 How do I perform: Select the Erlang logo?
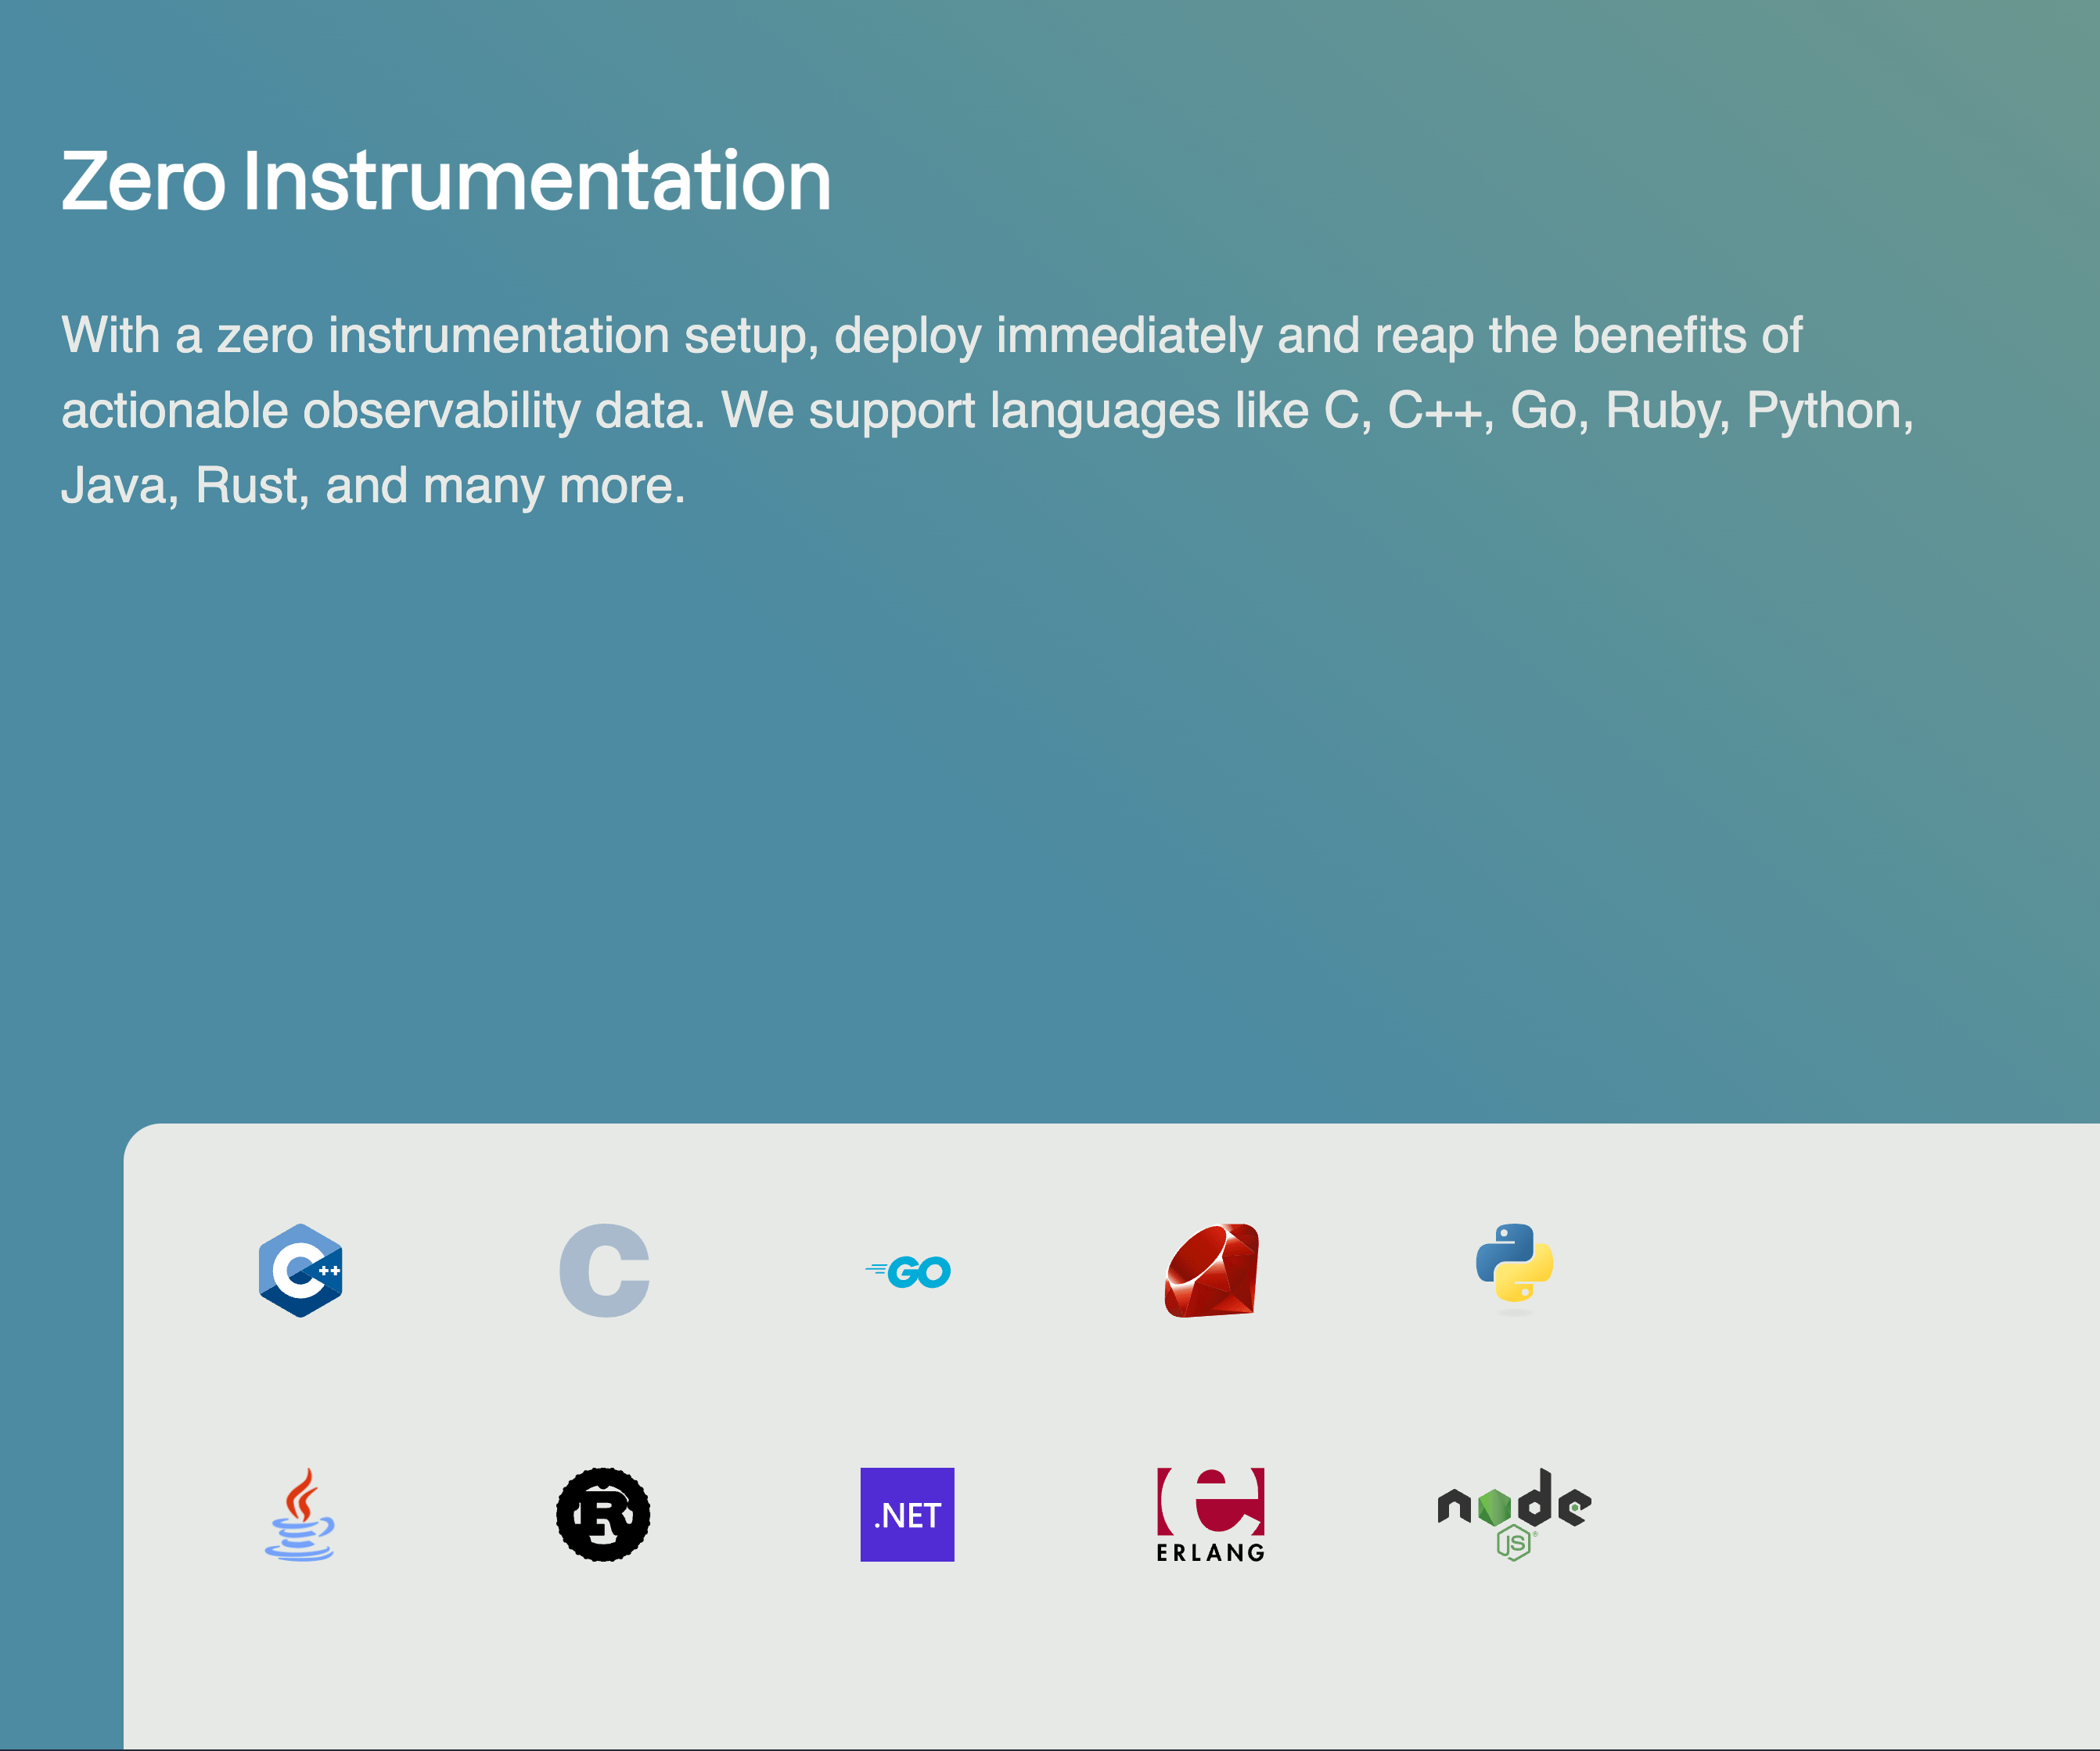[1211, 1514]
